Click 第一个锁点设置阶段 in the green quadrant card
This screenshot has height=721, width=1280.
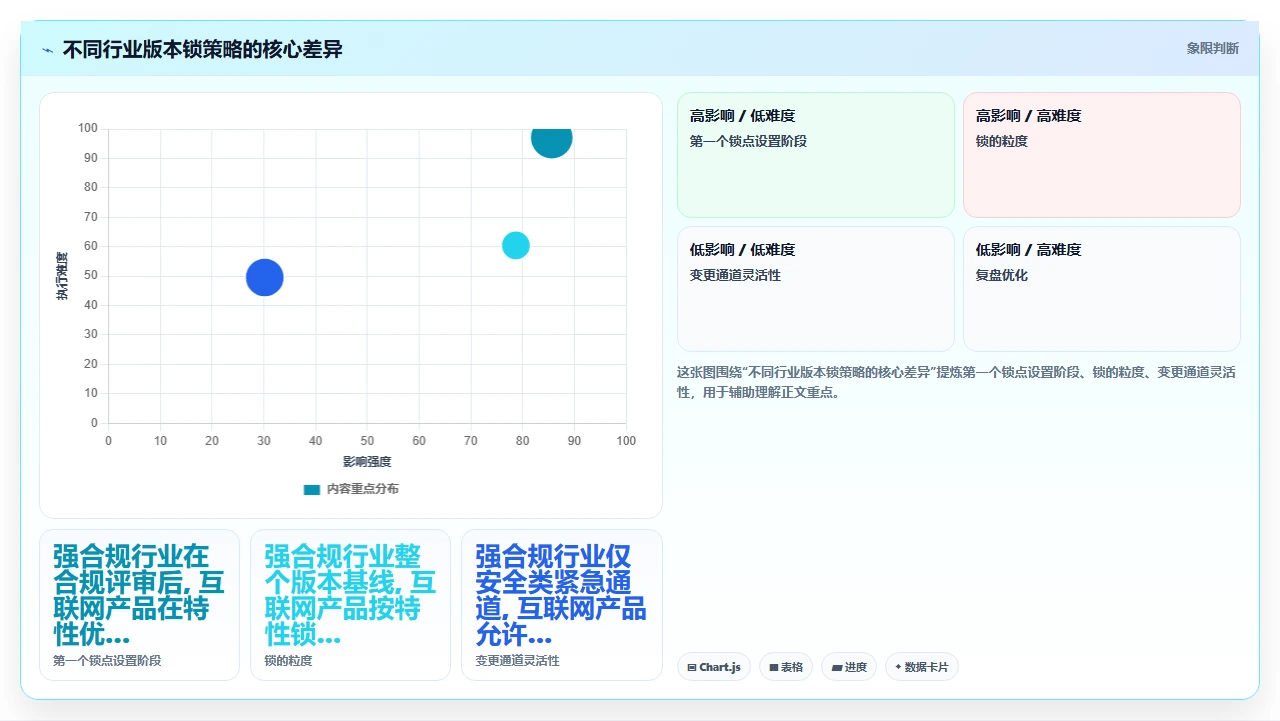tap(748, 141)
